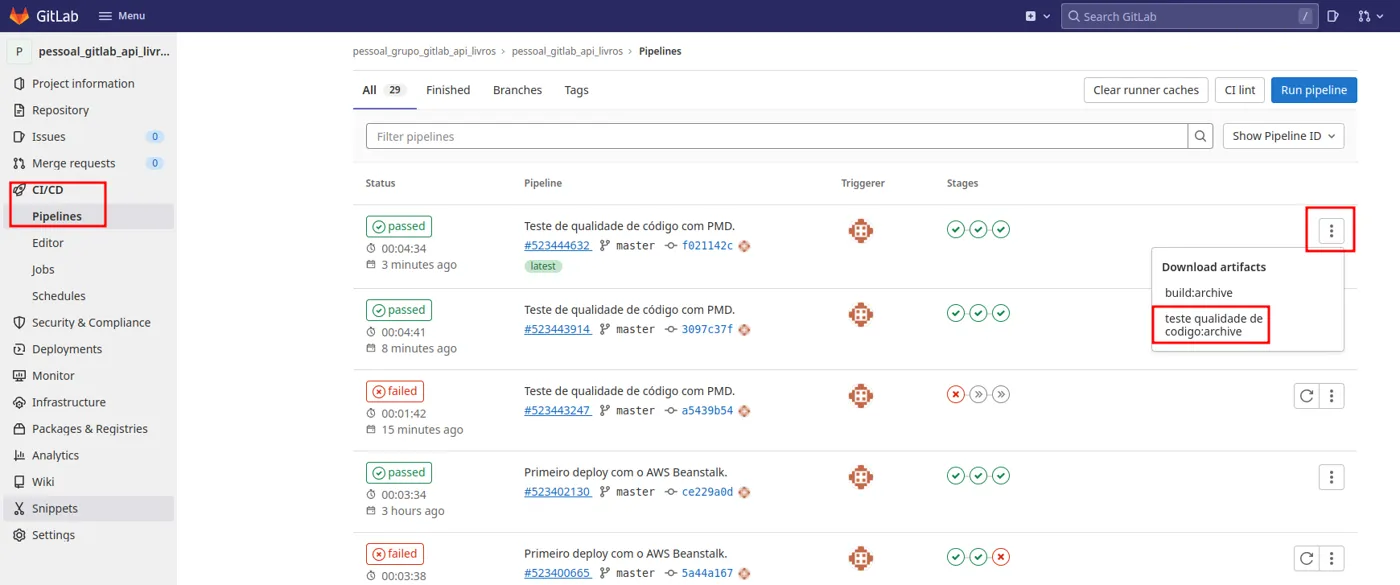Download build:archive artifact

(1199, 293)
